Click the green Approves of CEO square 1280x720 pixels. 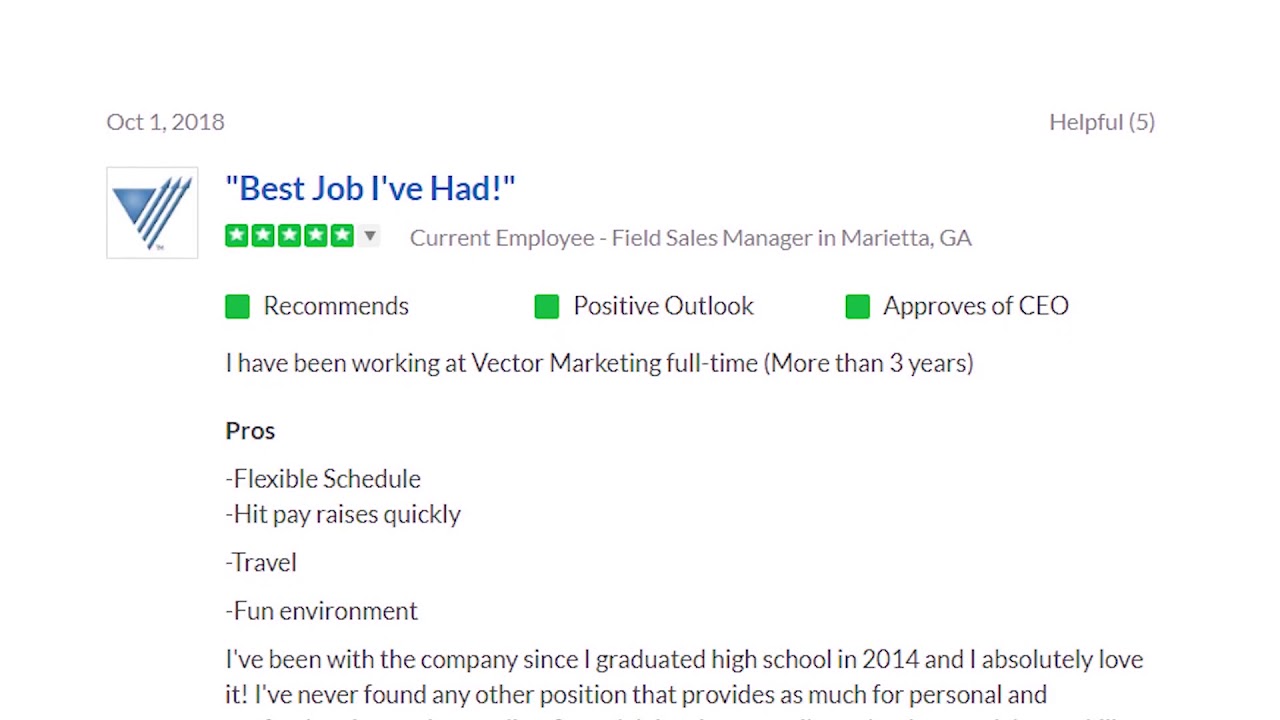click(x=857, y=307)
